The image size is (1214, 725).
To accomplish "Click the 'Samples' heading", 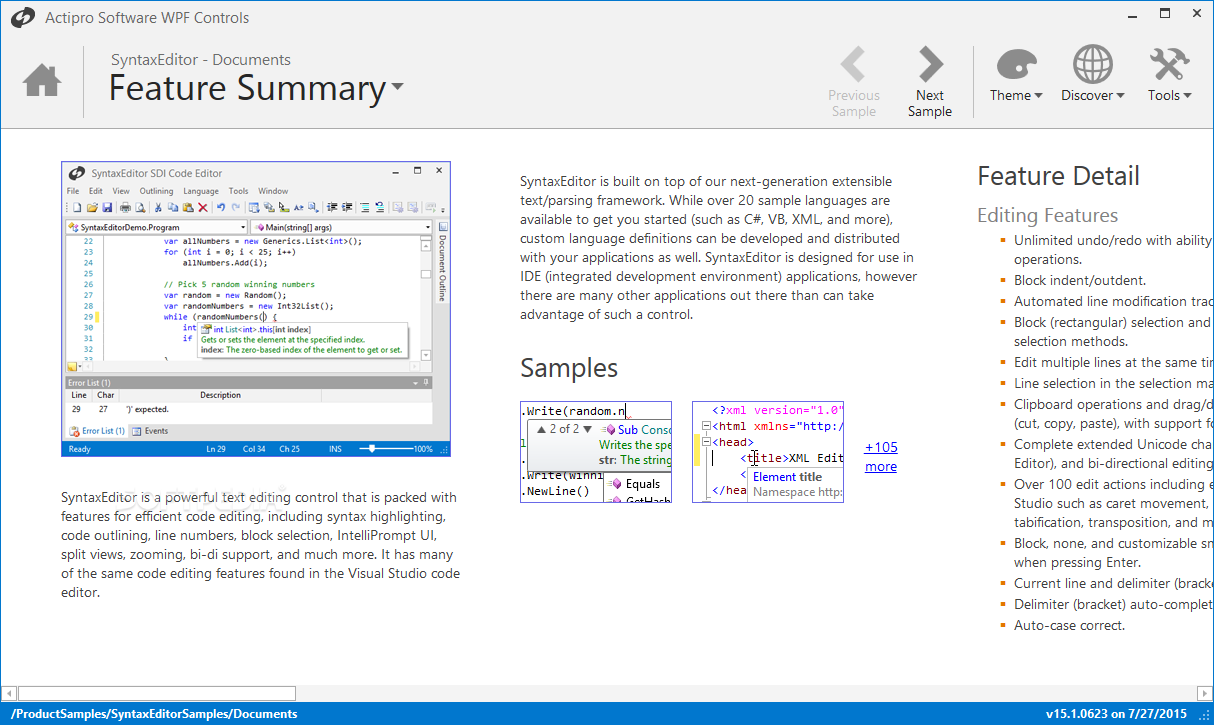I will coord(569,367).
